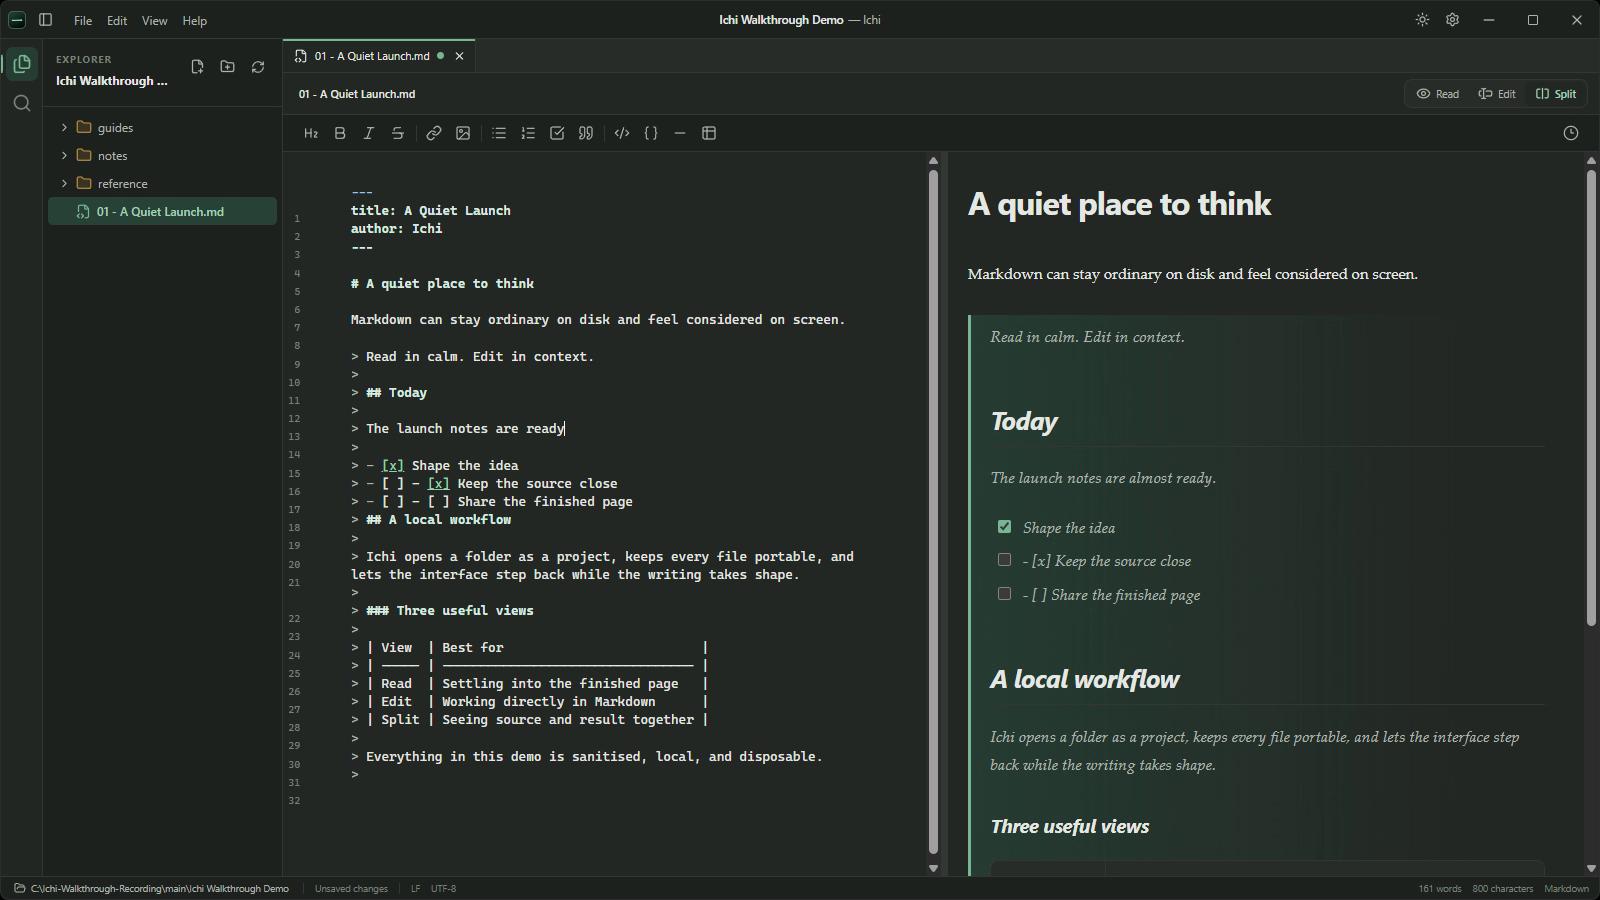The image size is (1600, 900).
Task: Click the Ichi app logo icon
Action: coord(17,20)
